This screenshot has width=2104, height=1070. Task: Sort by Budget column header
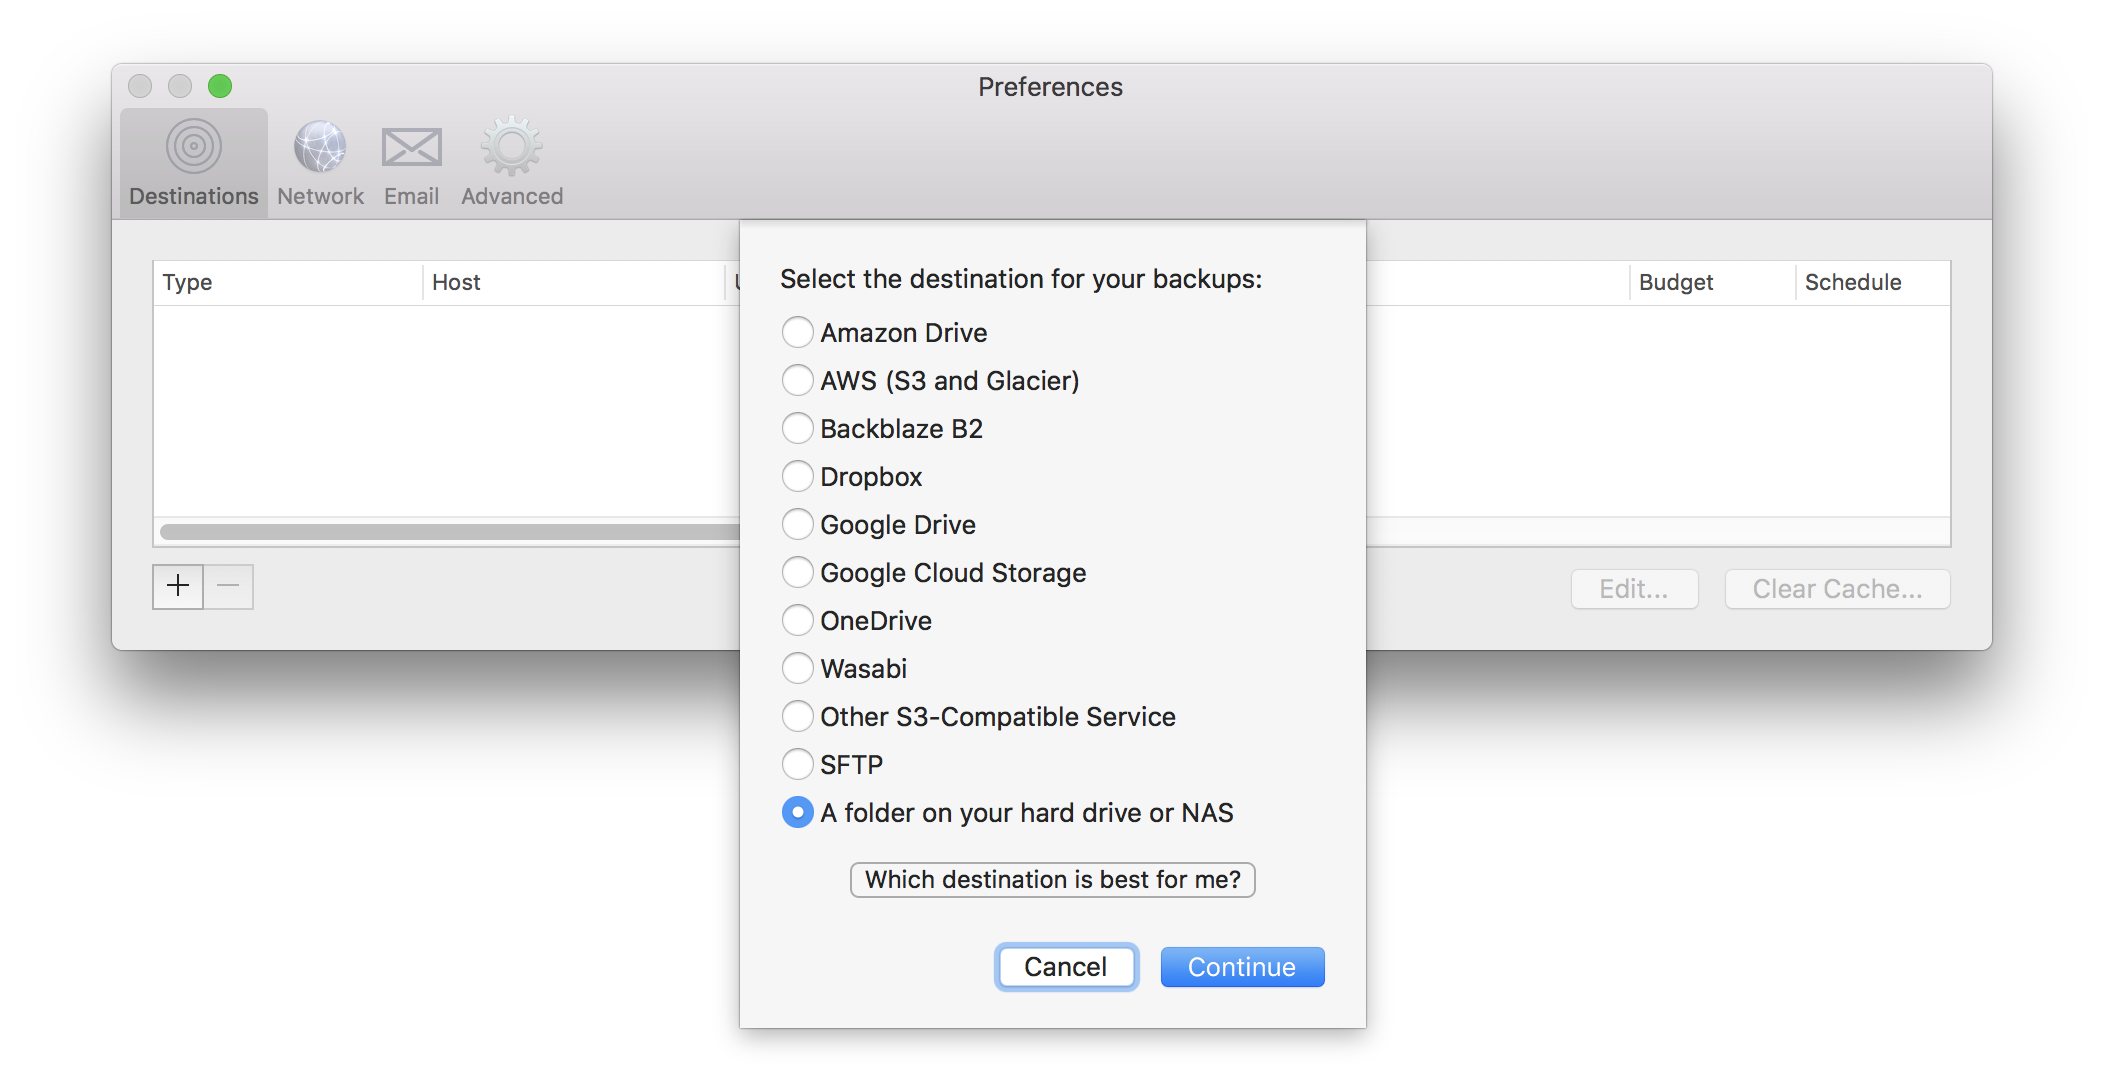[1712, 283]
